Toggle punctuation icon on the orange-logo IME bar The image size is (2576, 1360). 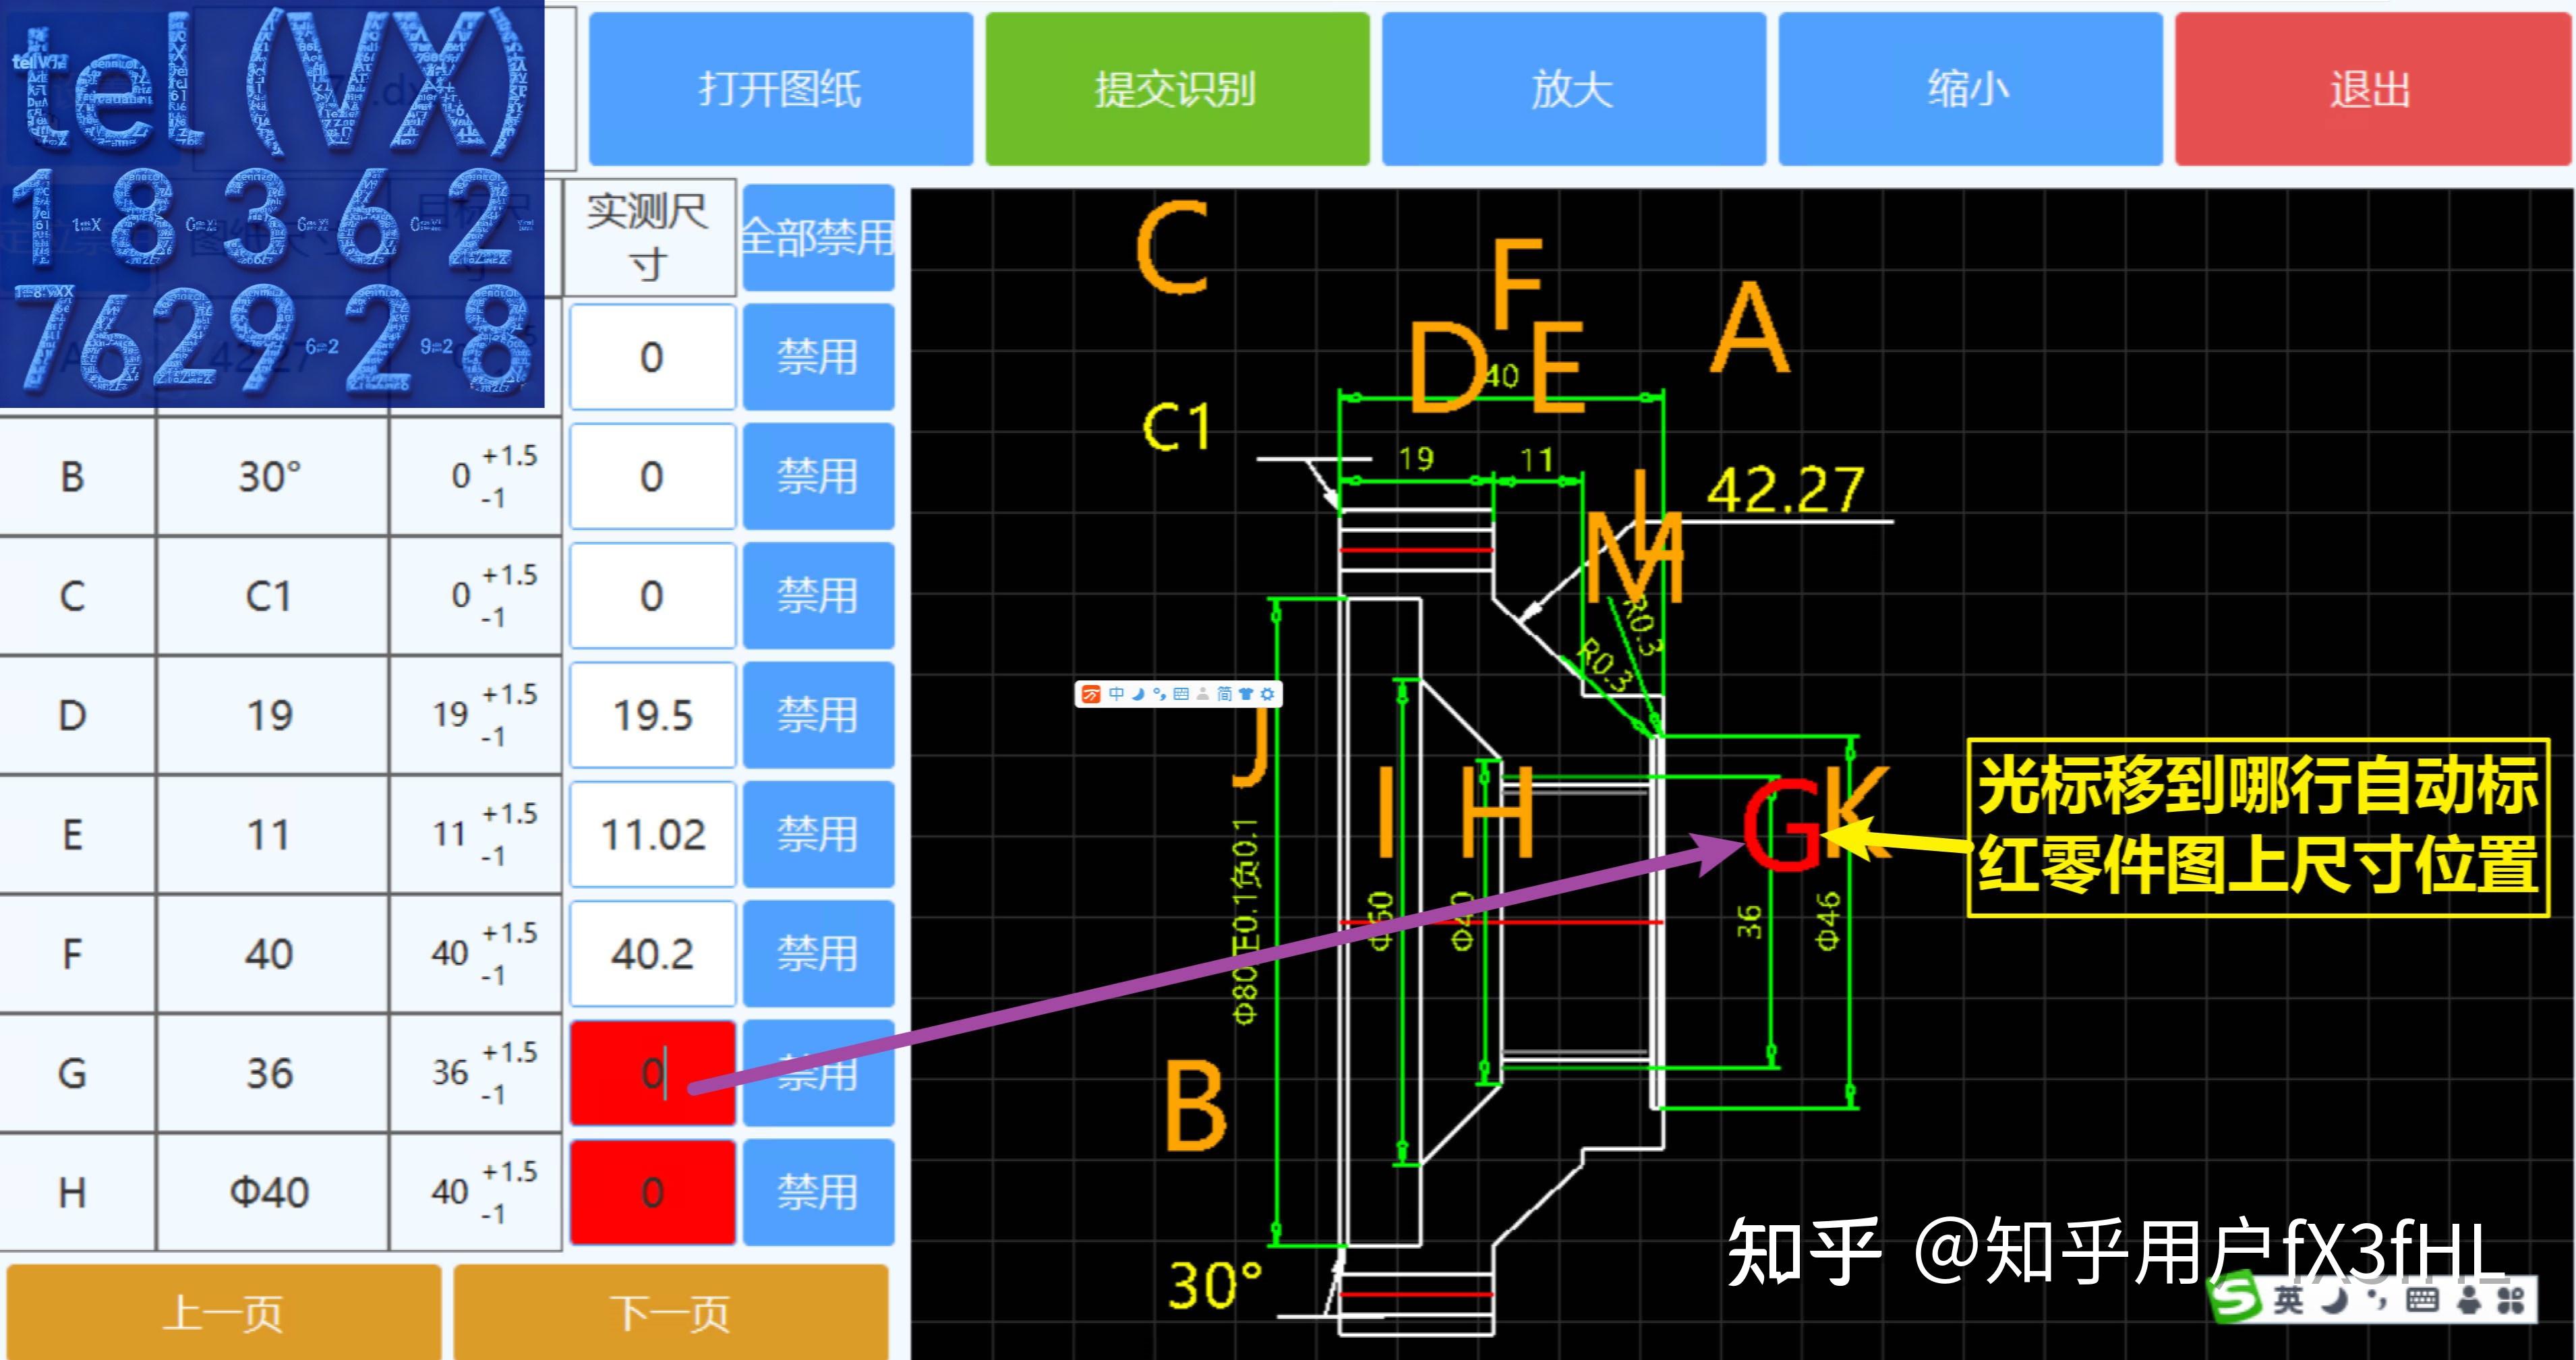1160,694
